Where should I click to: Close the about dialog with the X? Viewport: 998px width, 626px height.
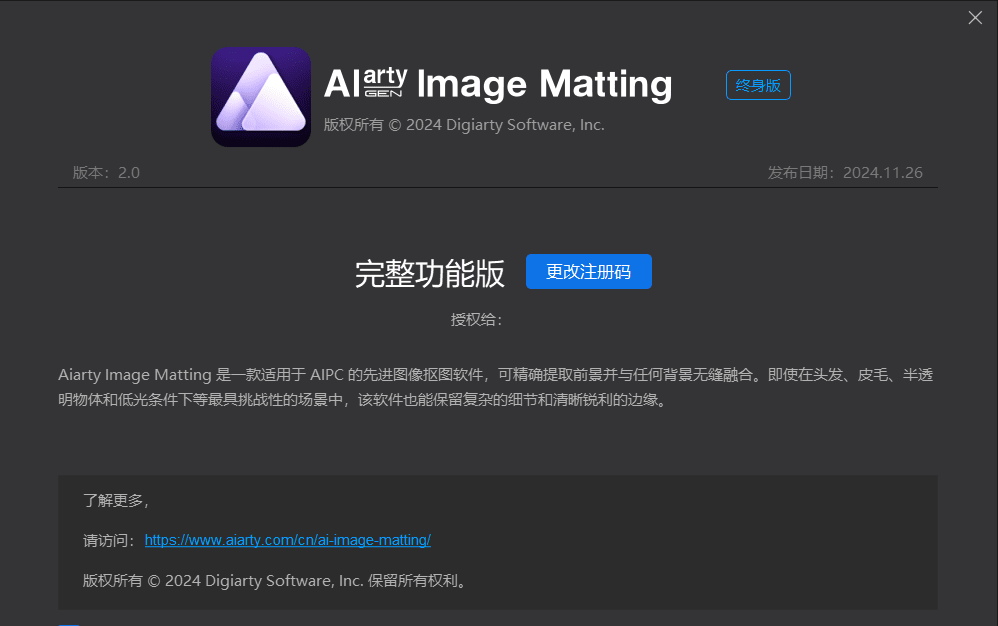click(975, 17)
